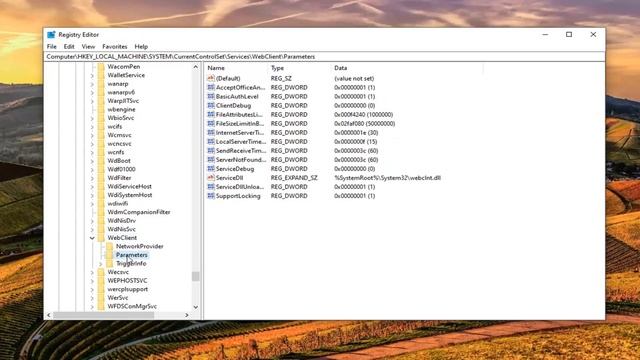Expand the WalletService key
Viewport: 640px width, 360px height.
pyautogui.click(x=92, y=75)
